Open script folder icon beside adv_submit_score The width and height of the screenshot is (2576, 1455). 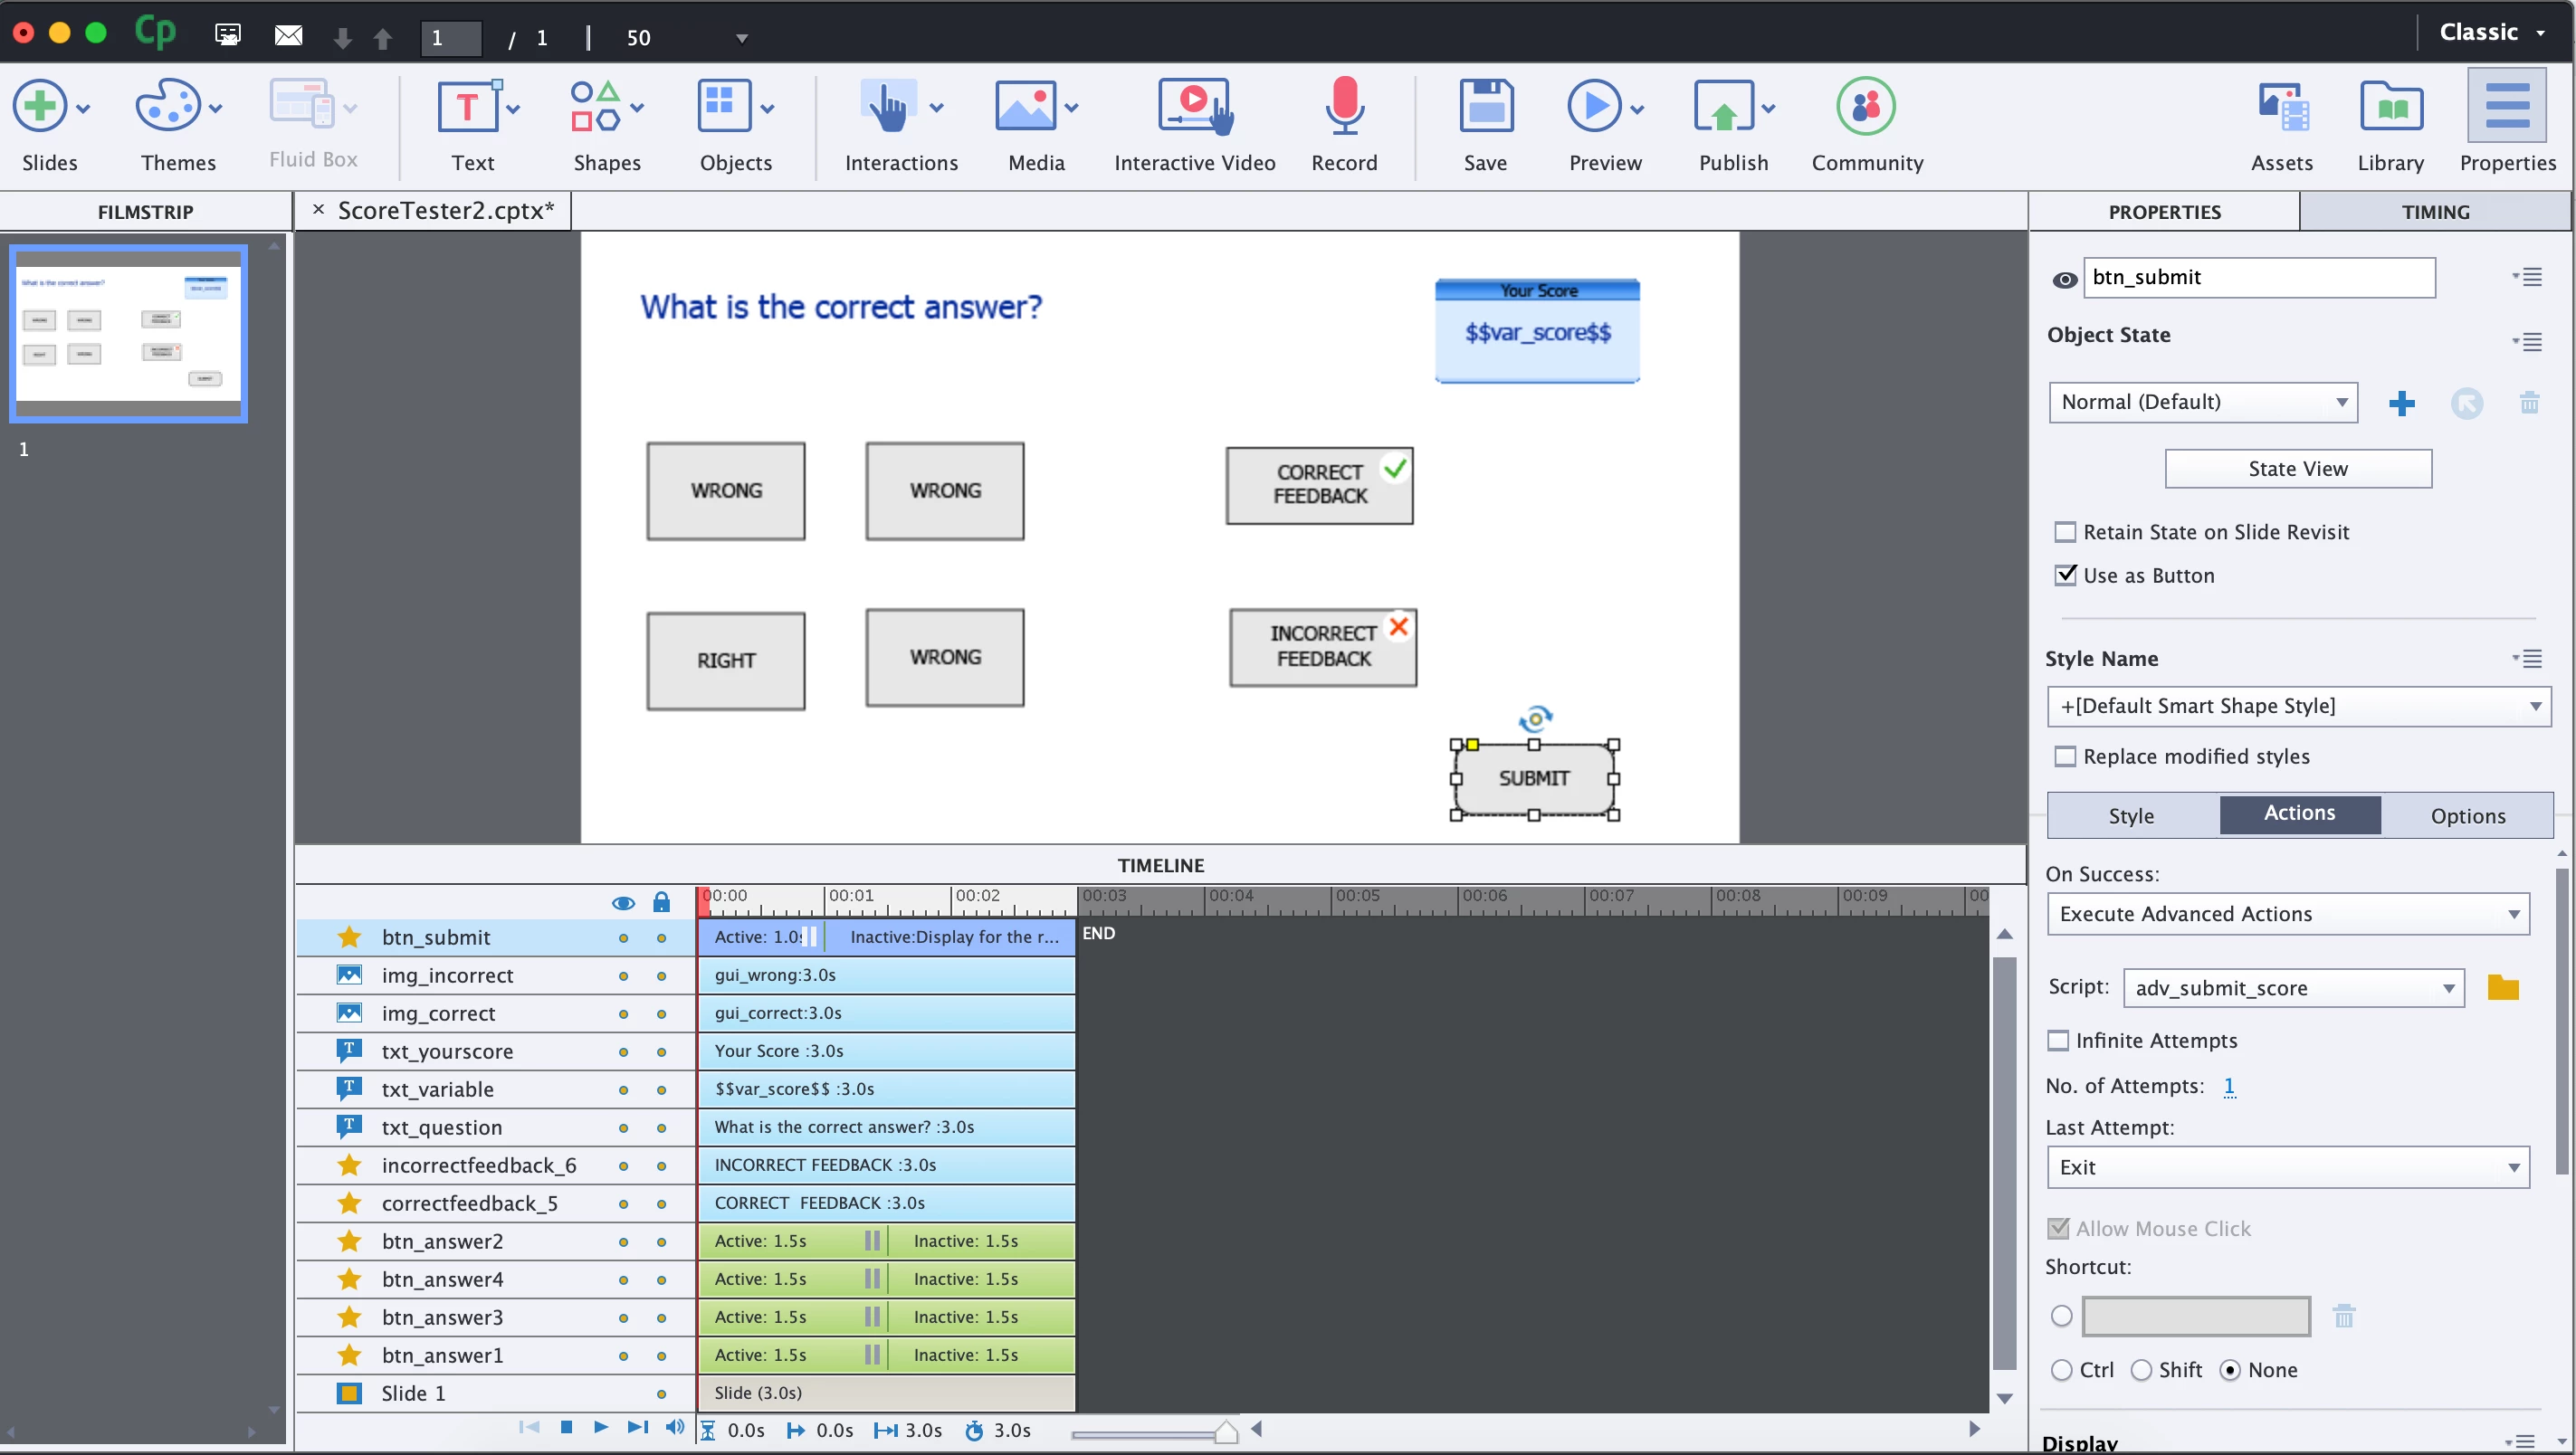pos(2502,988)
